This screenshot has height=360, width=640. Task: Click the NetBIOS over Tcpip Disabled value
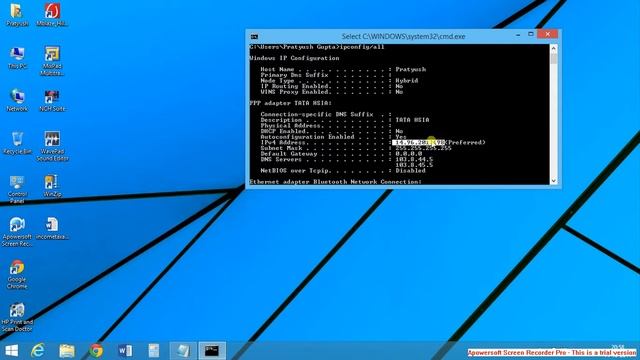coord(410,171)
